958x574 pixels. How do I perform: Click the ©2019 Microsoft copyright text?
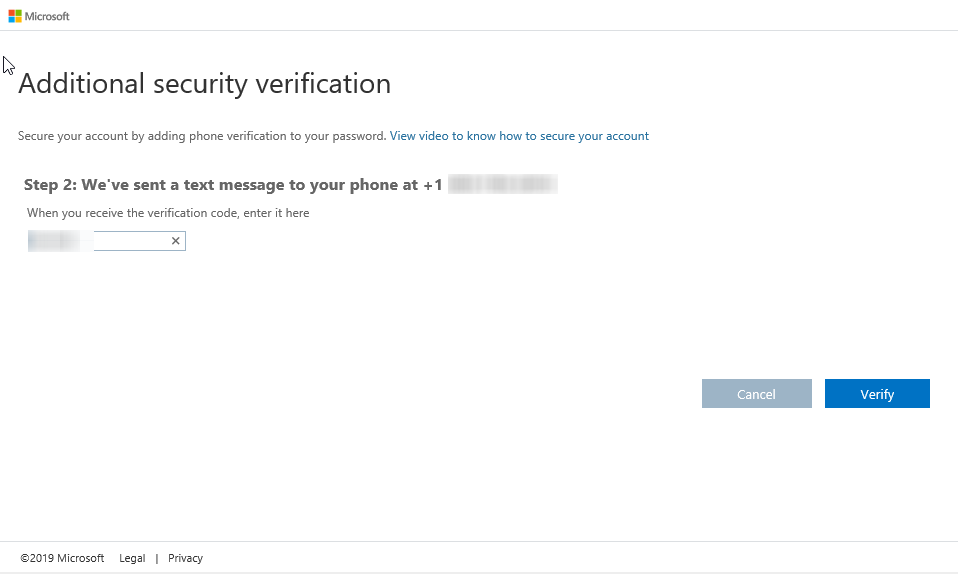tap(62, 558)
